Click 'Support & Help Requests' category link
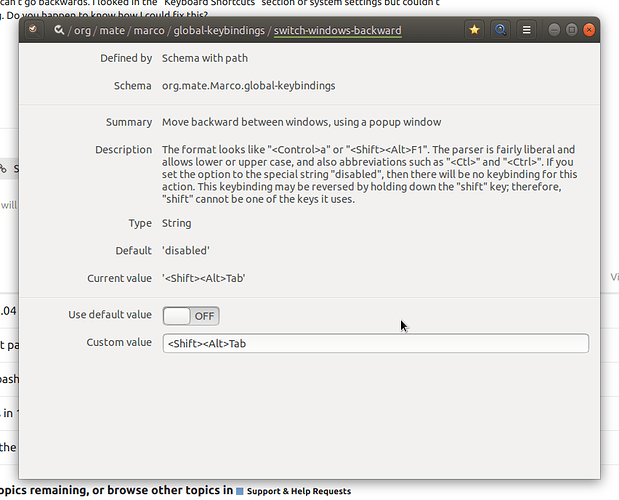This screenshot has width=619, height=500. tap(299, 491)
